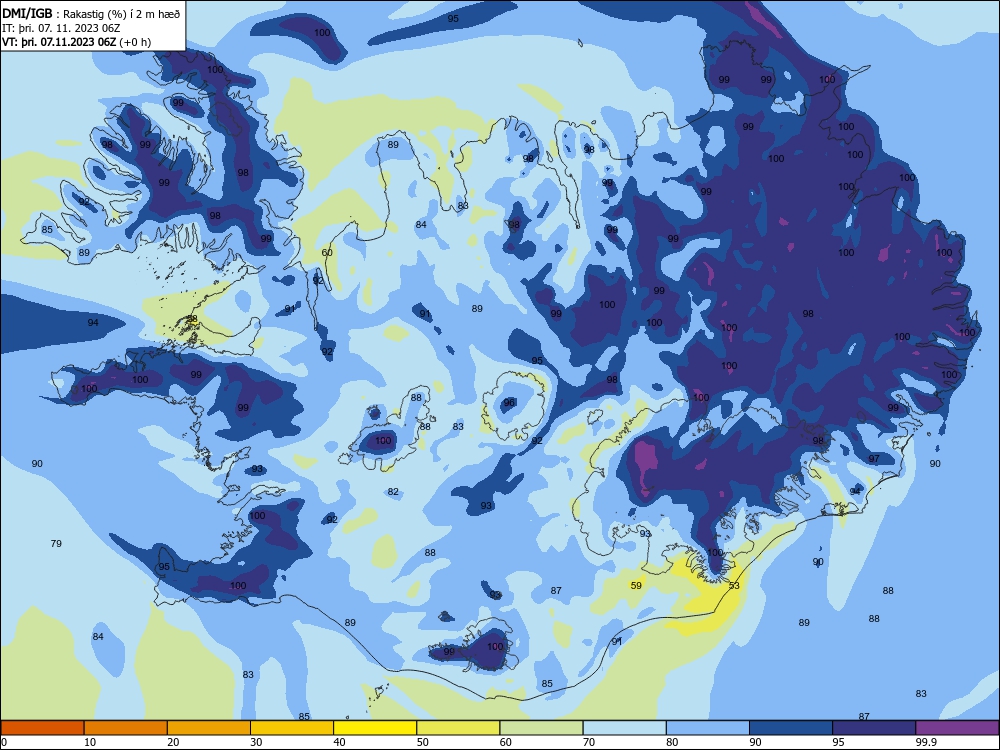
Task: Choose the yellow-green 60–70 legend swatch
Action: tap(541, 728)
